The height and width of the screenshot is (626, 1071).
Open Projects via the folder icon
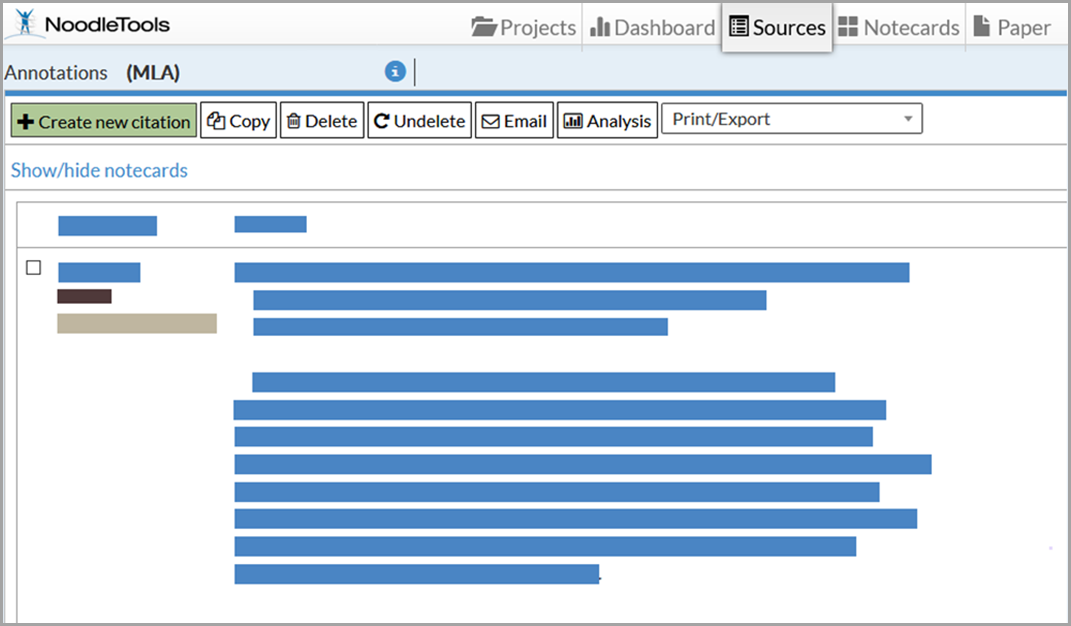point(484,28)
